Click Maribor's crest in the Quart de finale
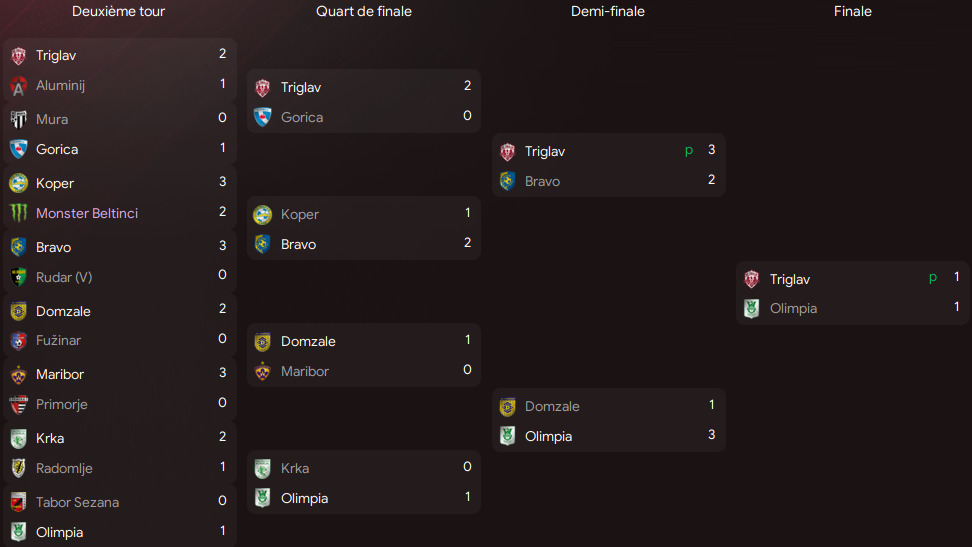972x547 pixels. click(263, 371)
